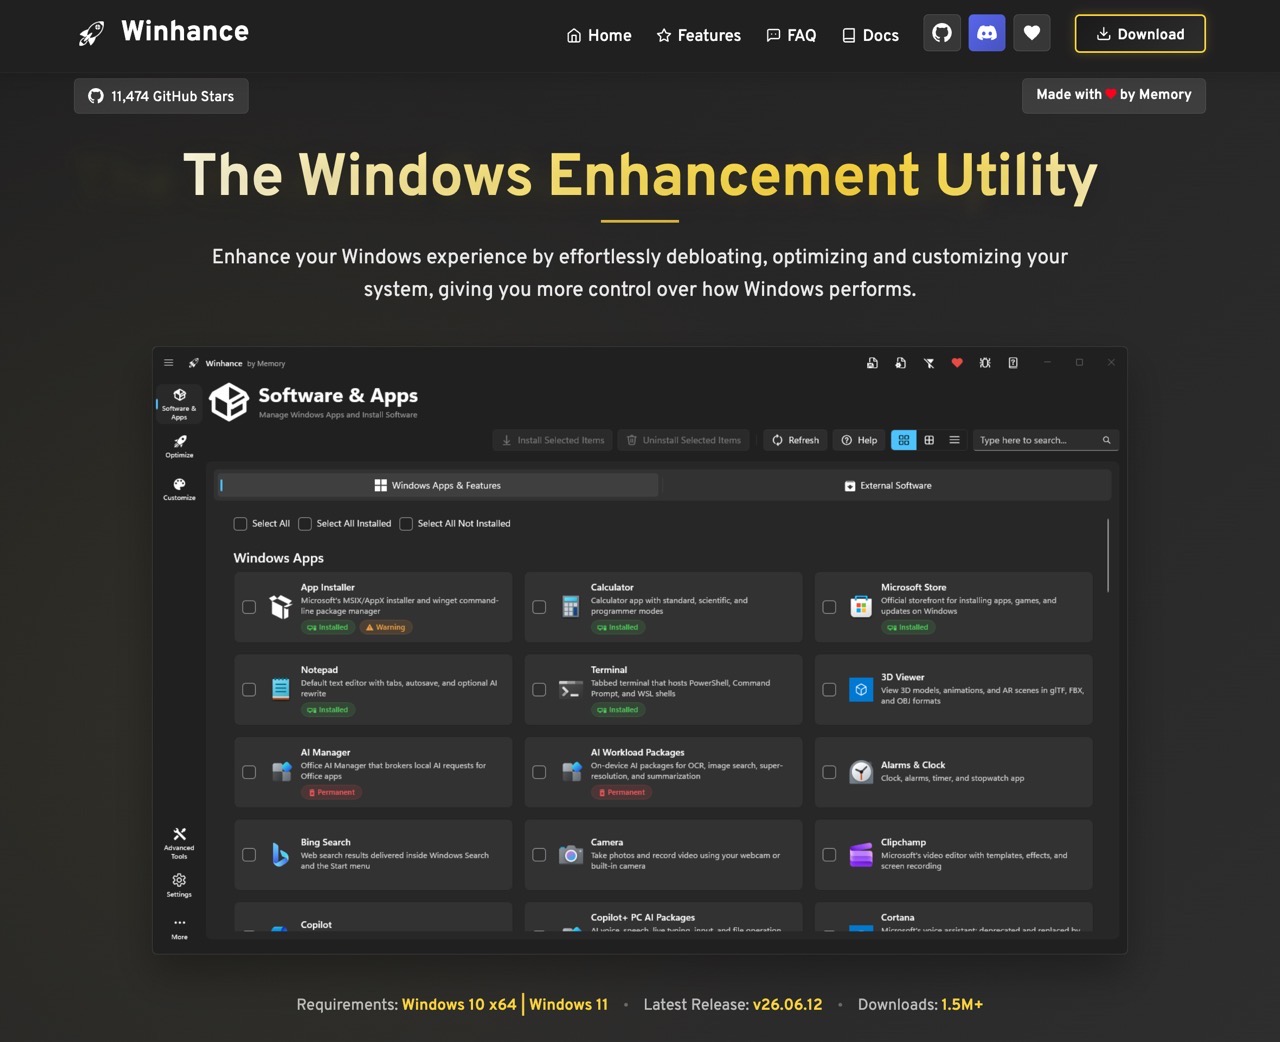Viewport: 1280px width, 1042px height.
Task: Click the Windows 10 x64 requirement text
Action: [x=459, y=1004]
